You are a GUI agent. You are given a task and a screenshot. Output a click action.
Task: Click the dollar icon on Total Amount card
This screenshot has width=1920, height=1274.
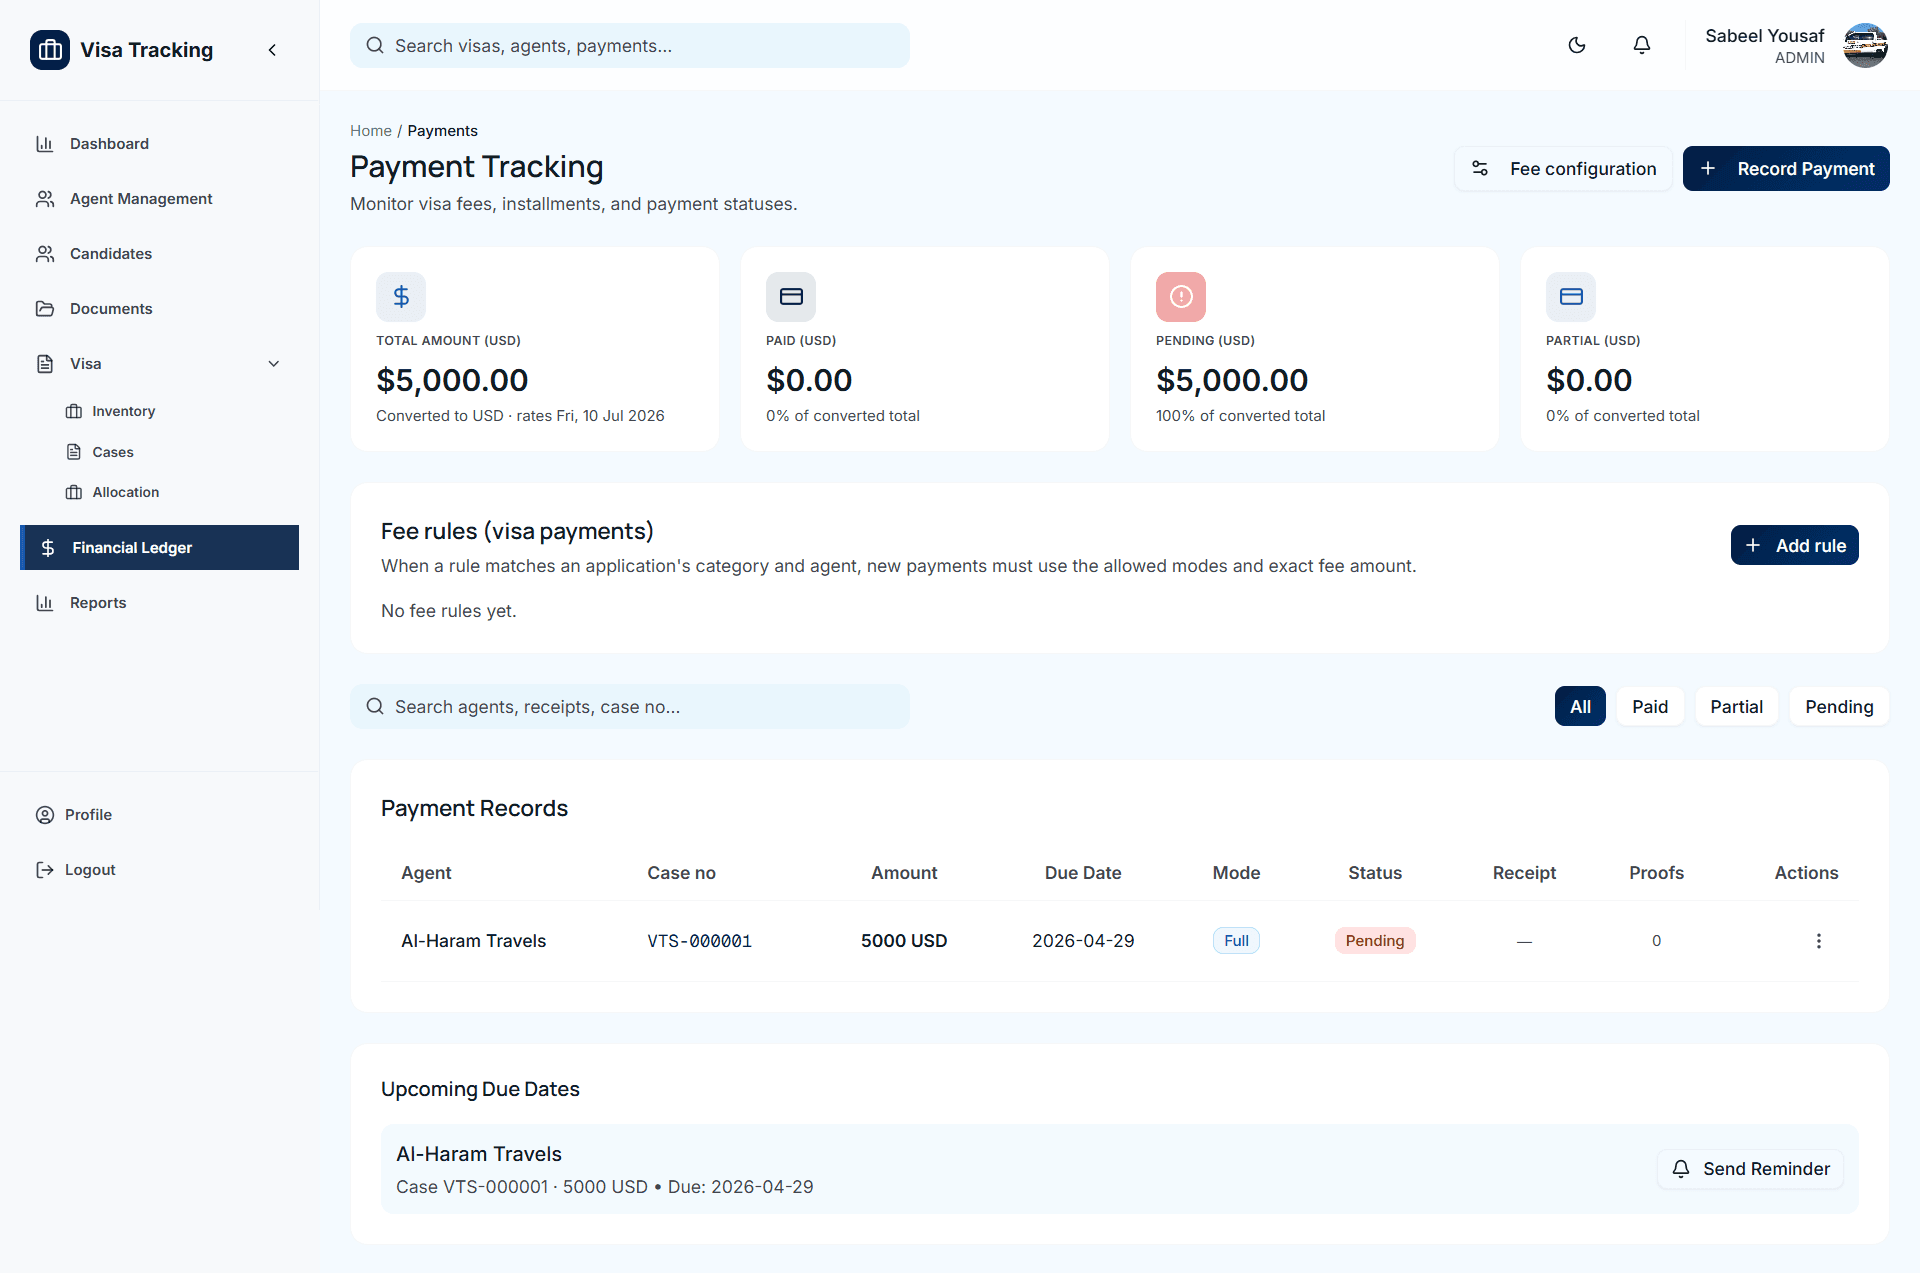[x=401, y=297]
